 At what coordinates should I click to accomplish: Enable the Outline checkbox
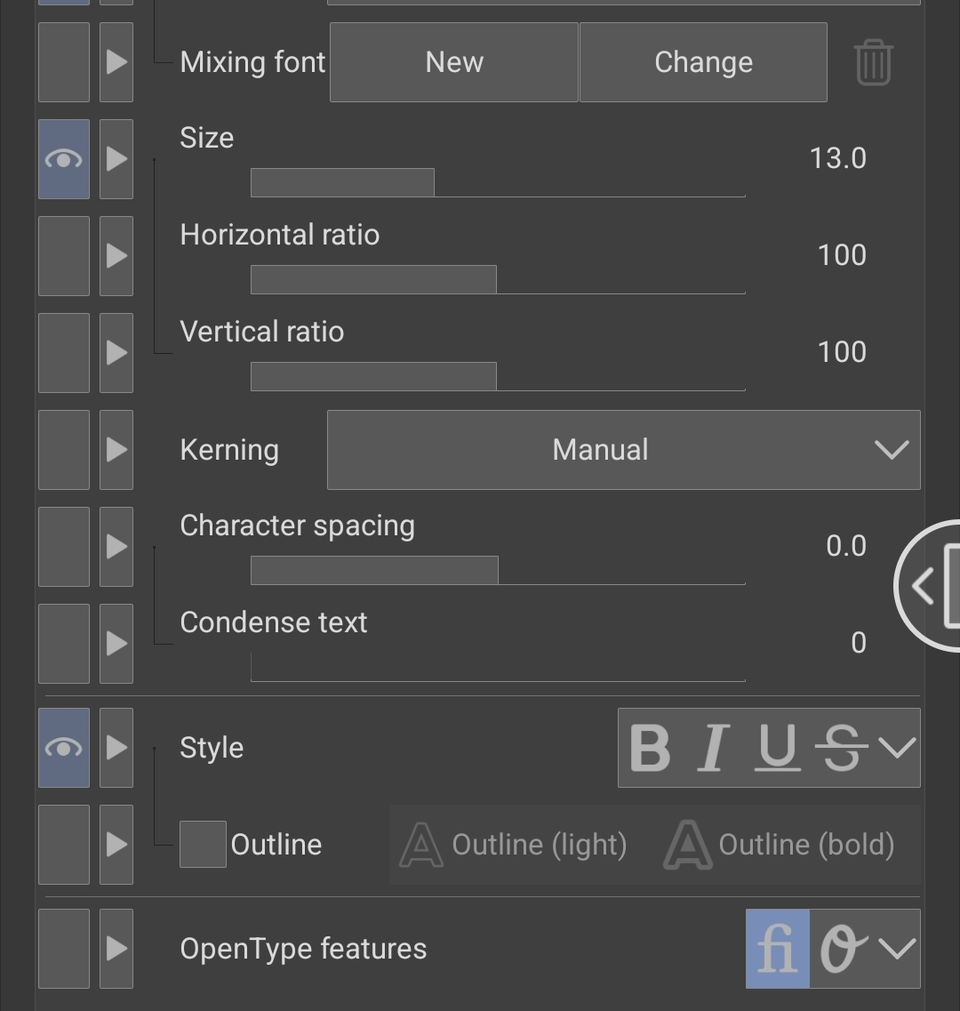tap(203, 844)
